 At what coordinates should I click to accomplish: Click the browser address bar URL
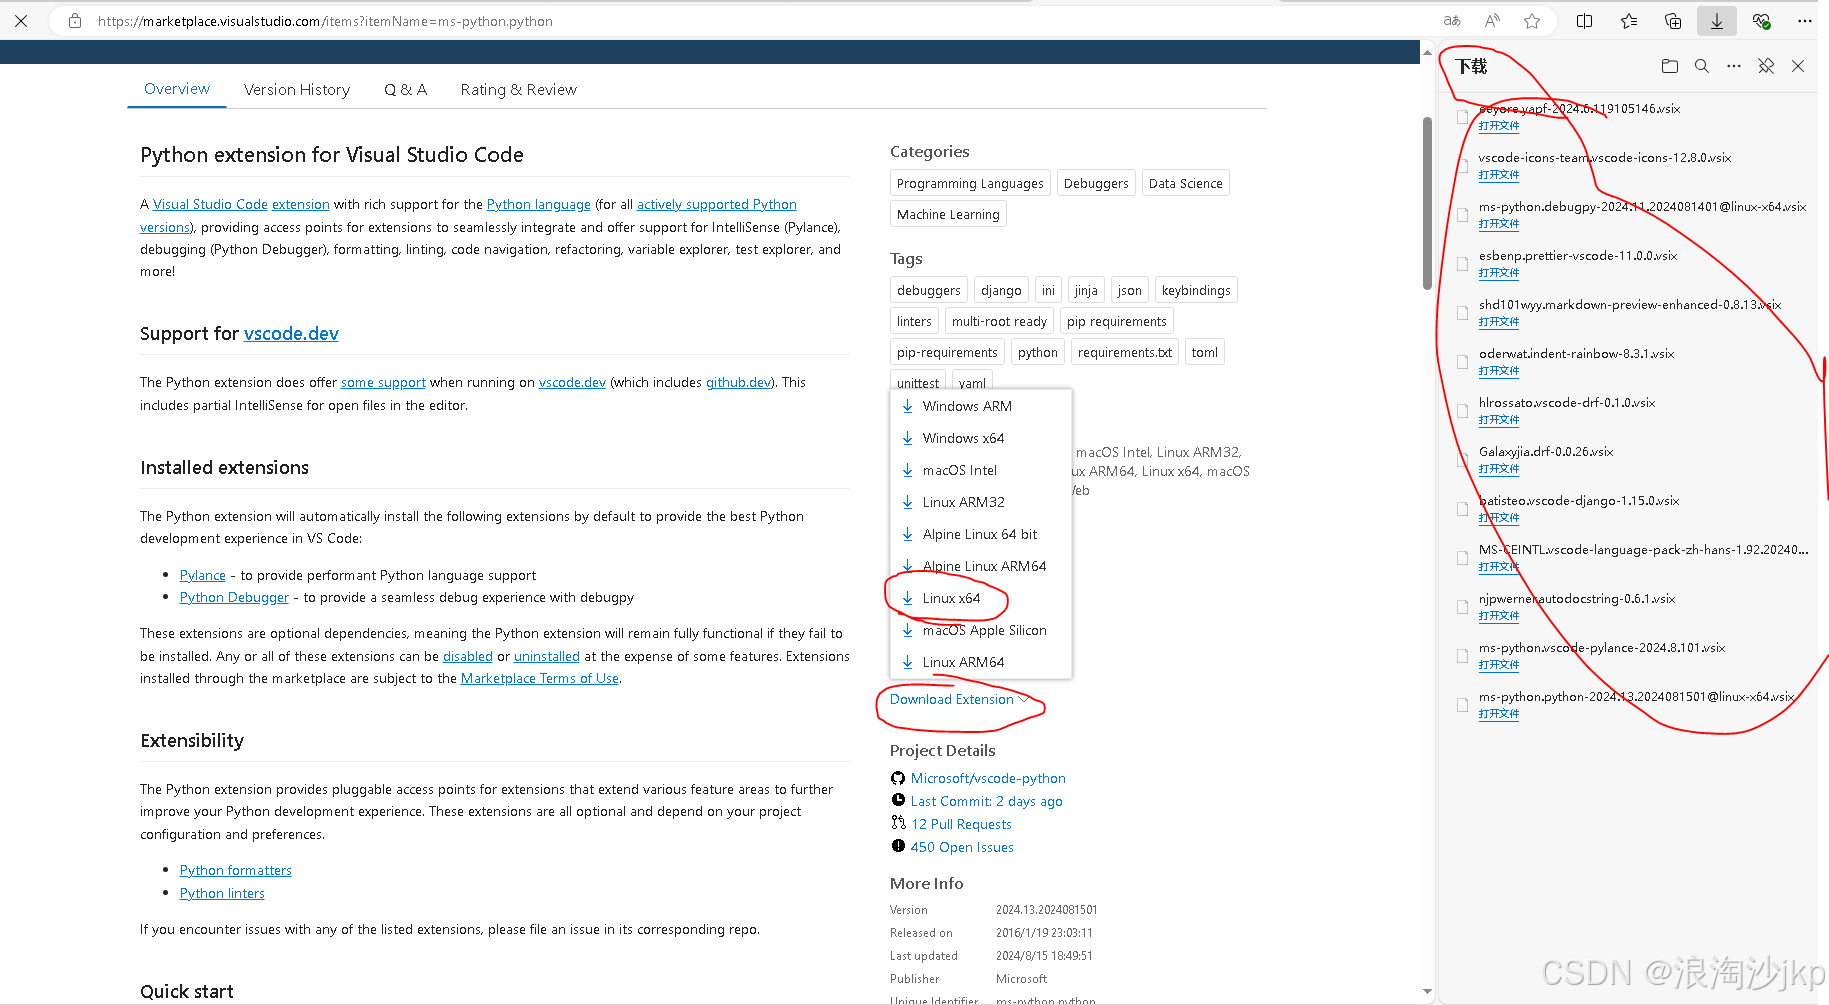(x=325, y=21)
